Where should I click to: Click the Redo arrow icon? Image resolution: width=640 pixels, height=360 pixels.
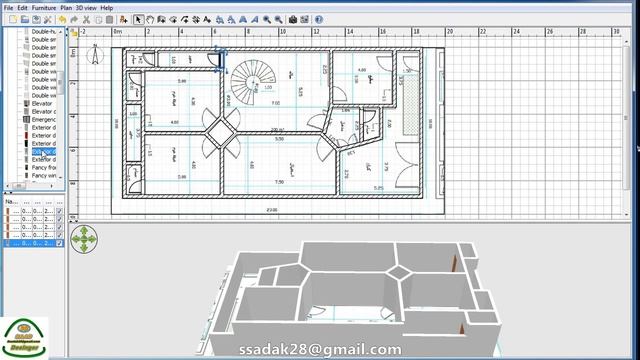tap(74, 20)
